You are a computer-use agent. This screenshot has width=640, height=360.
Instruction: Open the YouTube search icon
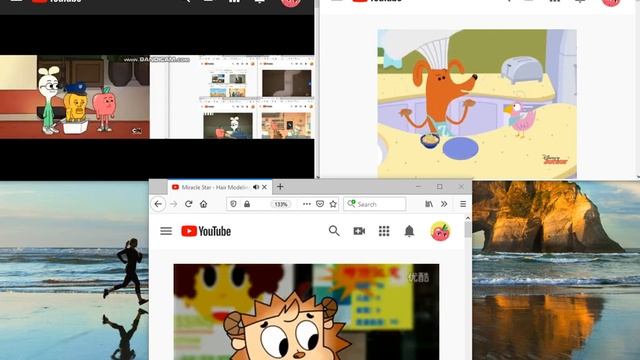[334, 231]
